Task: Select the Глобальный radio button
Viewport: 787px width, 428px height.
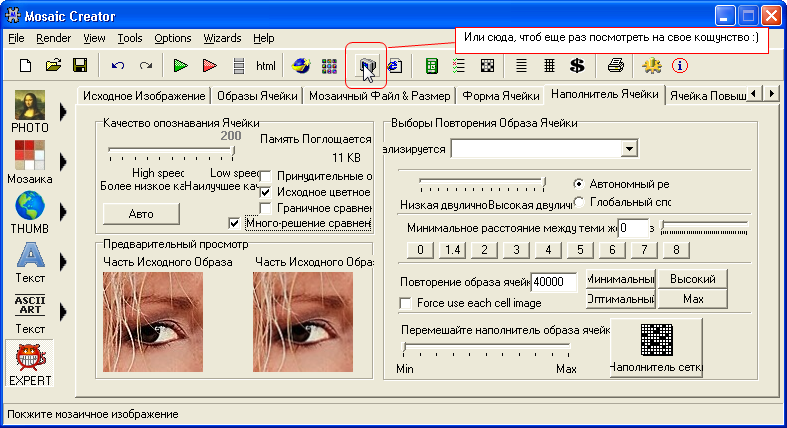Action: [x=579, y=202]
